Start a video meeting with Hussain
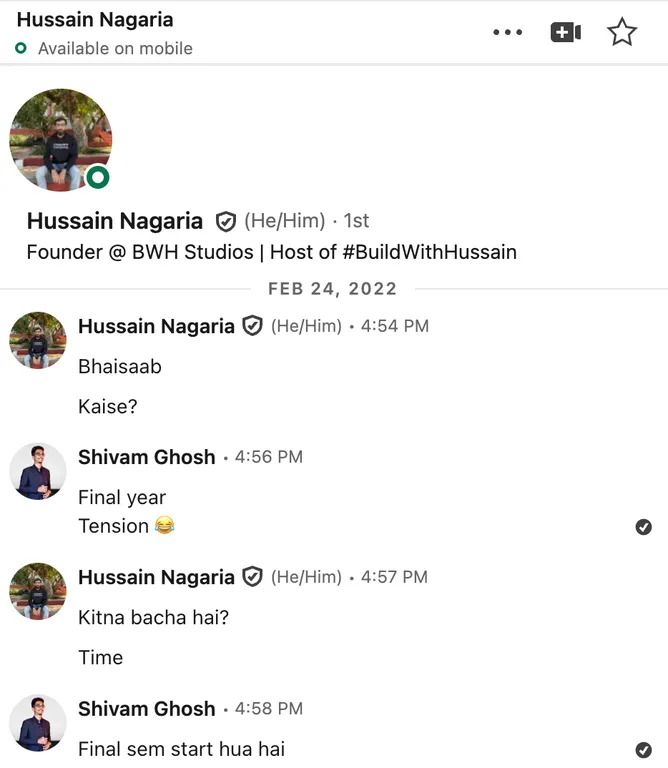This screenshot has height=768, width=668. [x=566, y=32]
